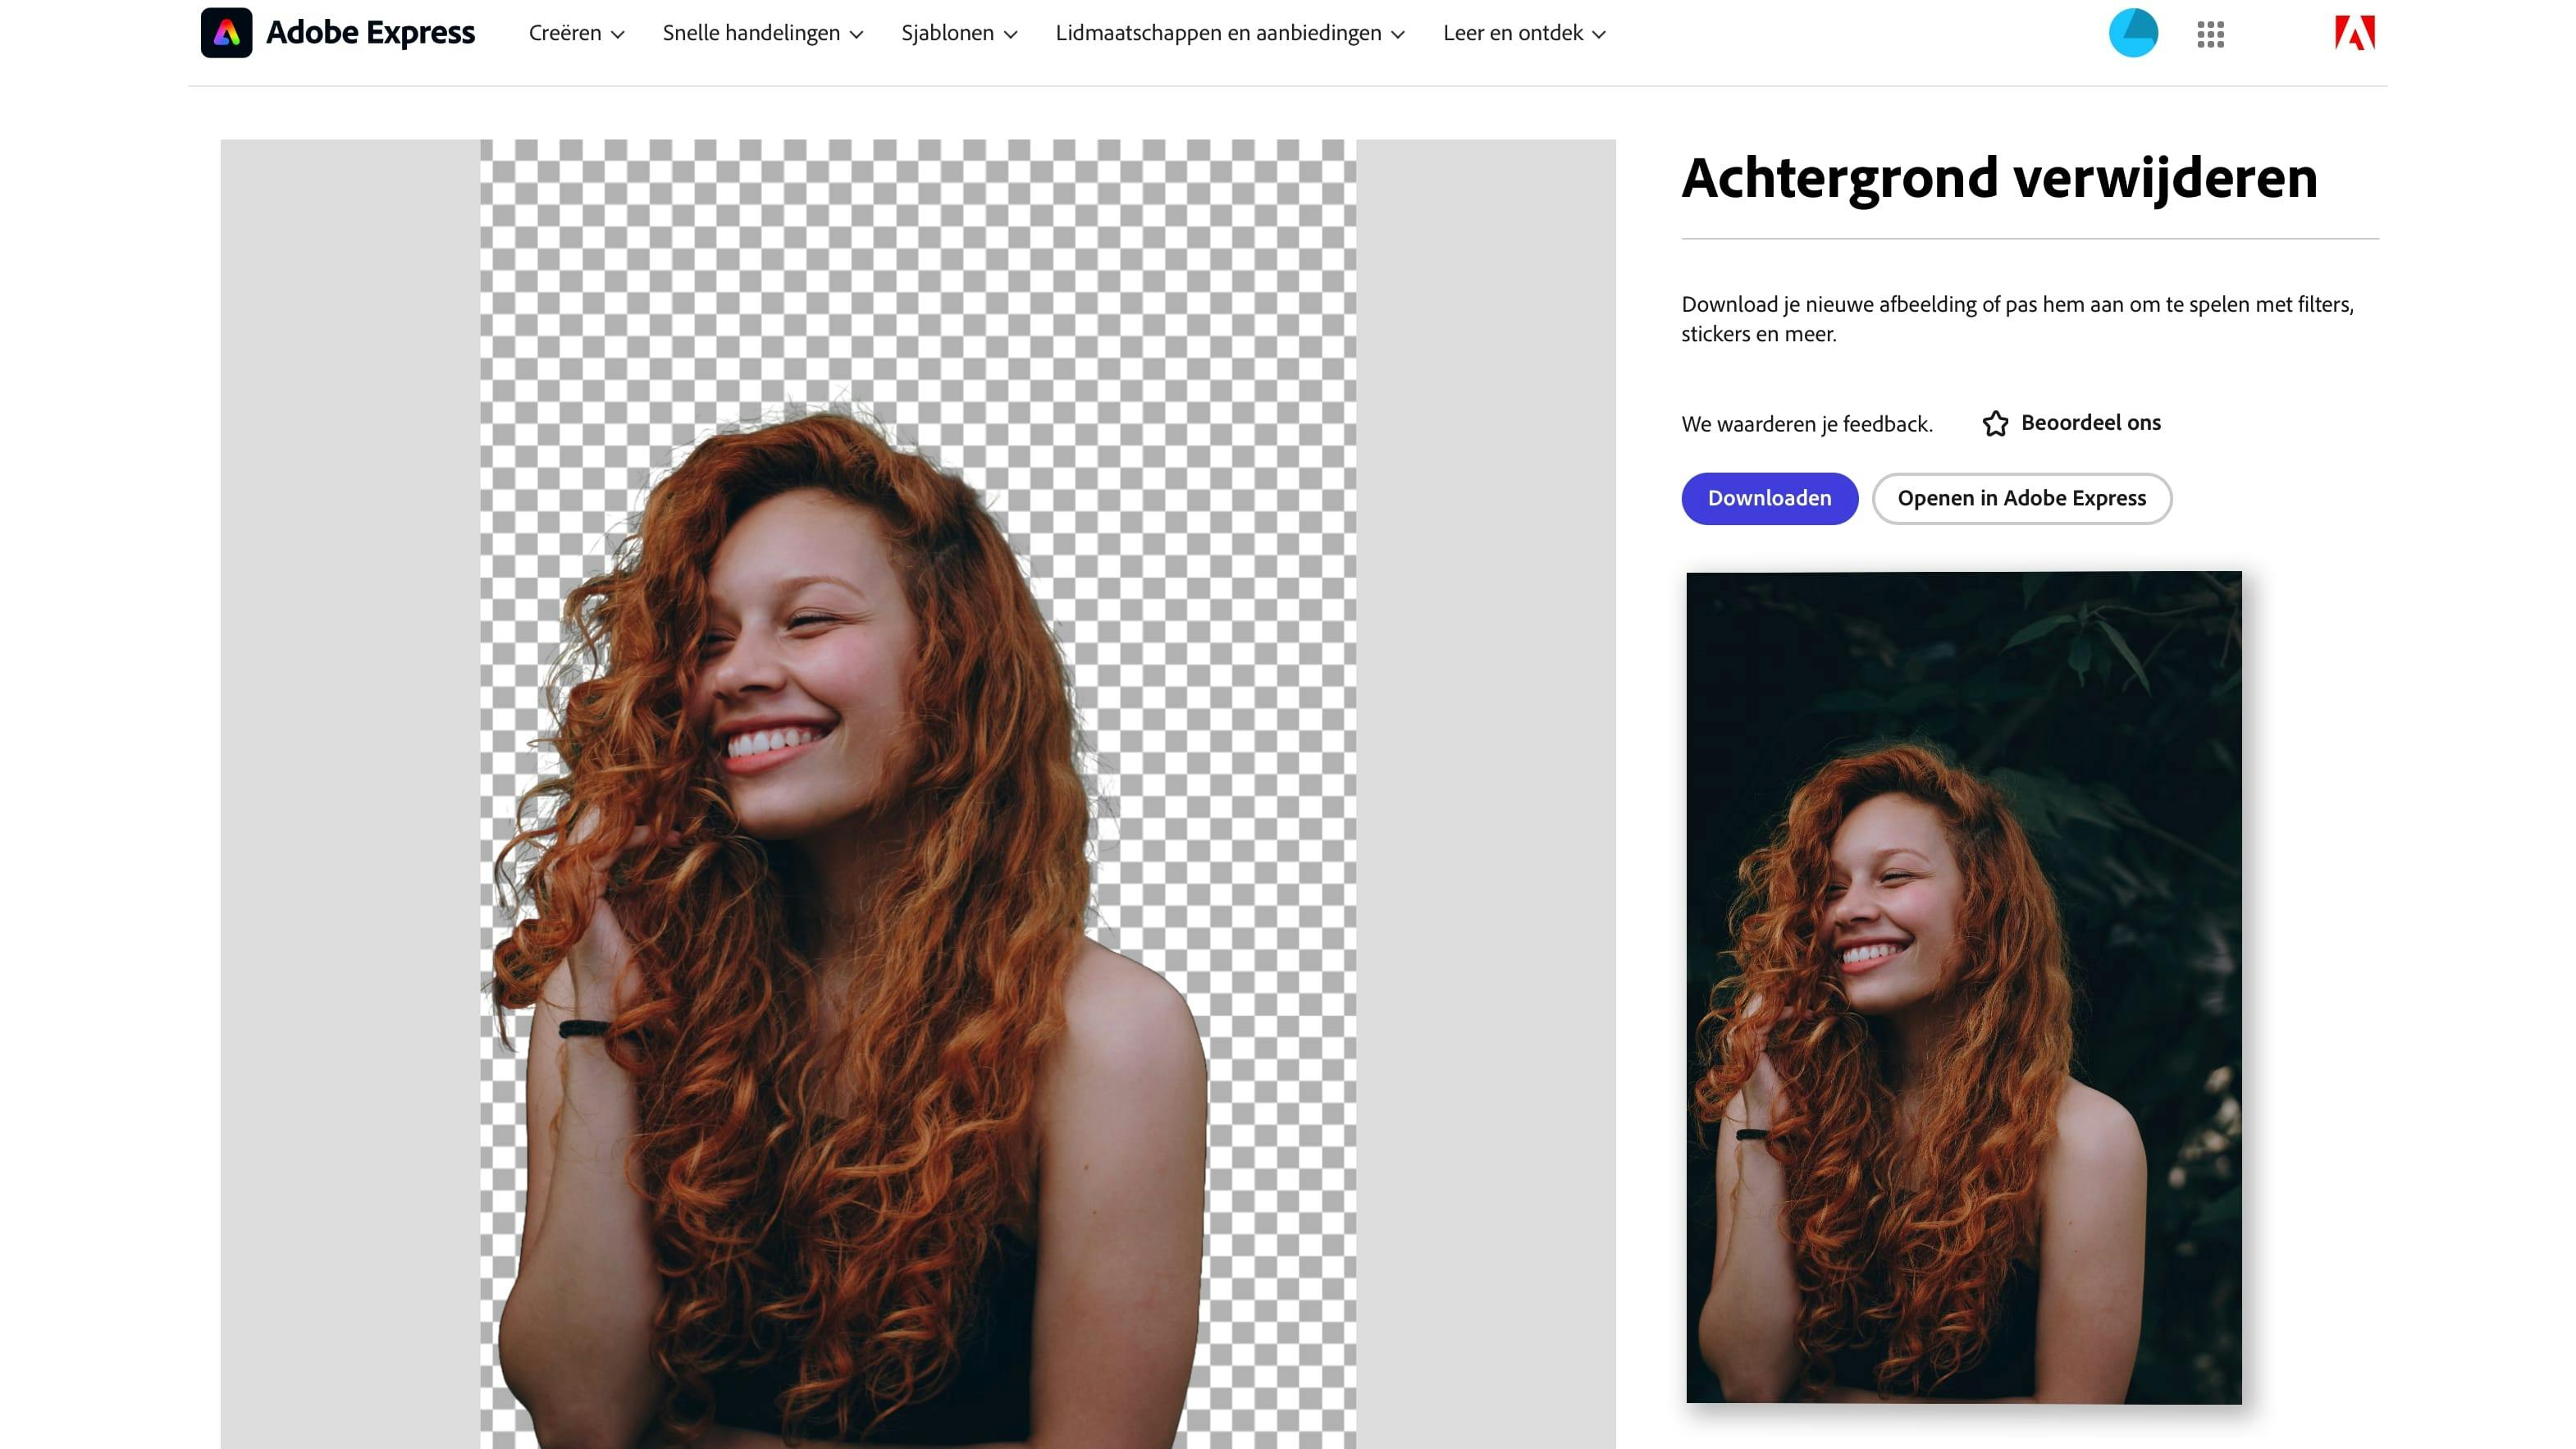The width and height of the screenshot is (2576, 1449).
Task: Expand the Snelle handelingen chevron
Action: (x=856, y=35)
